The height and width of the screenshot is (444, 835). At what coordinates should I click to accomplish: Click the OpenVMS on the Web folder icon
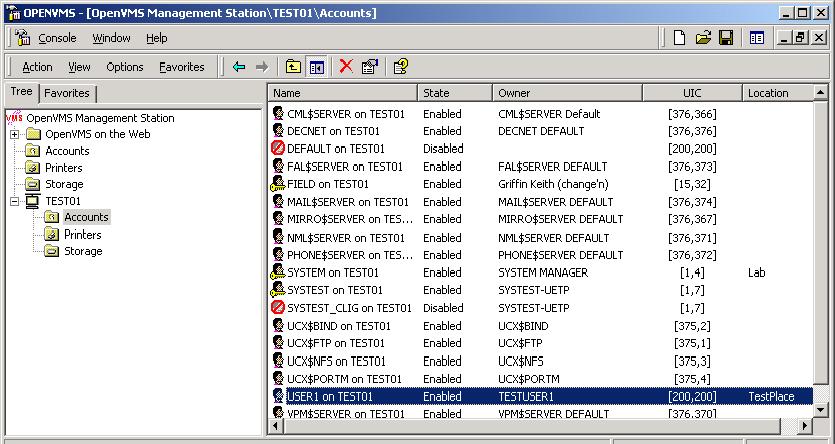pyautogui.click(x=33, y=134)
